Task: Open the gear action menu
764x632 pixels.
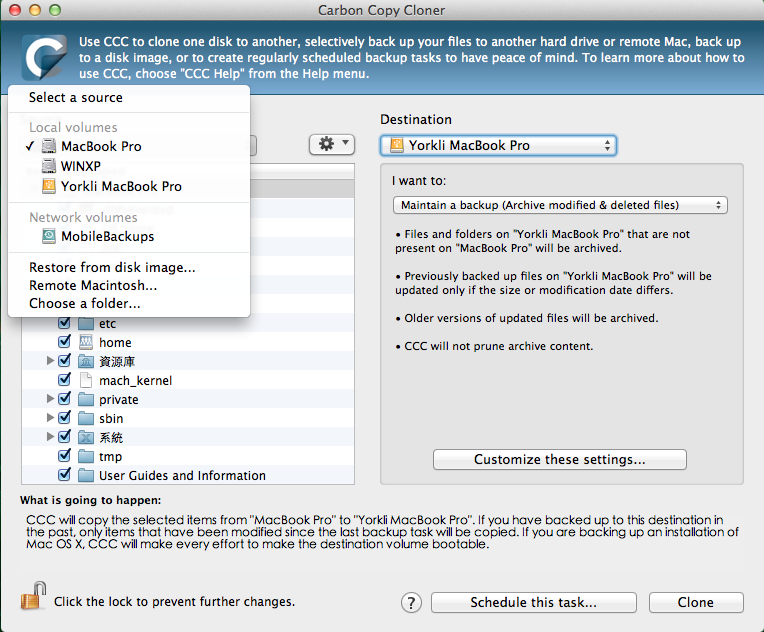Action: click(332, 144)
